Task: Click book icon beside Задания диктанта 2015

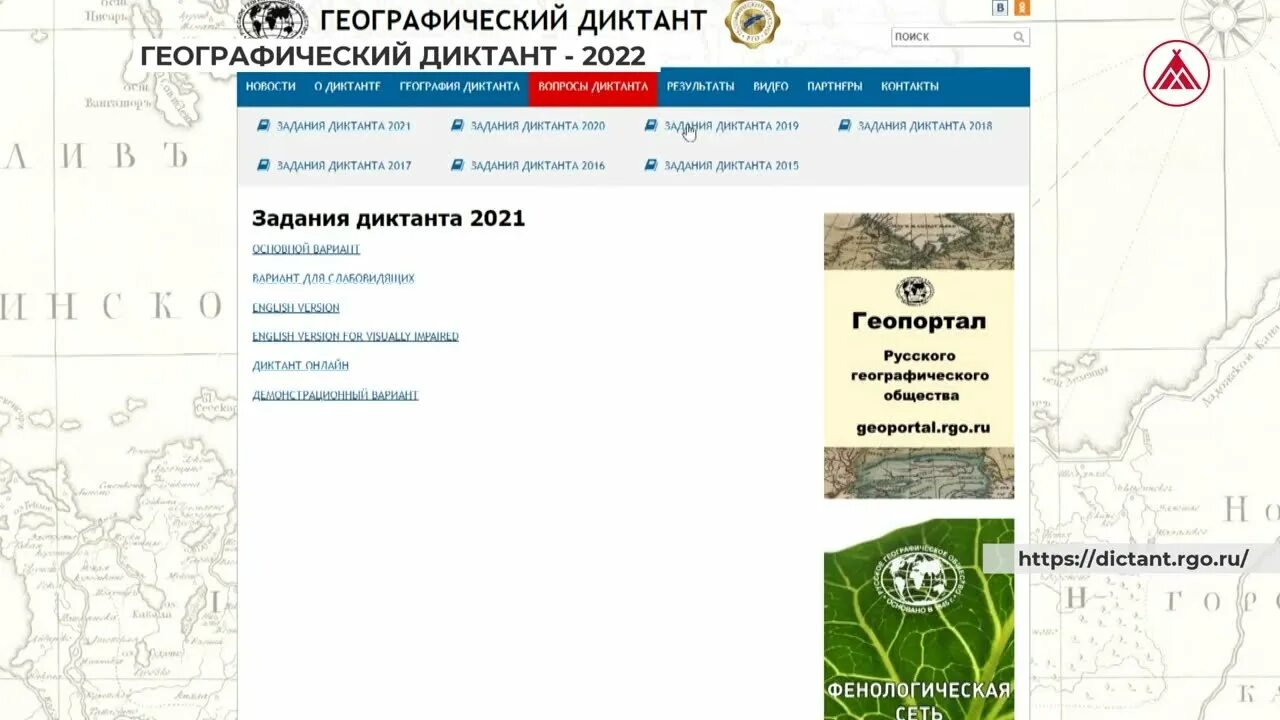Action: tap(651, 165)
